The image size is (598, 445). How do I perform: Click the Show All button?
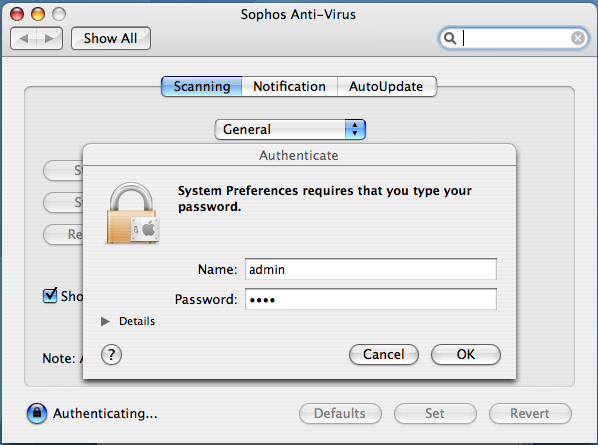click(111, 39)
